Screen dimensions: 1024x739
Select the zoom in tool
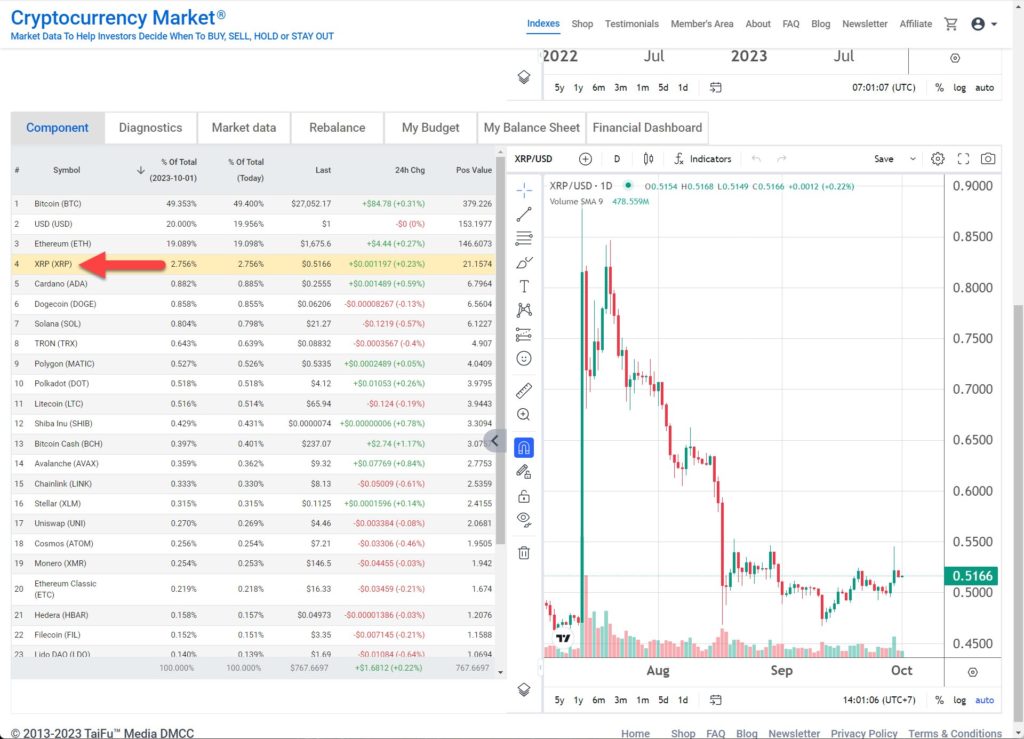pos(524,415)
